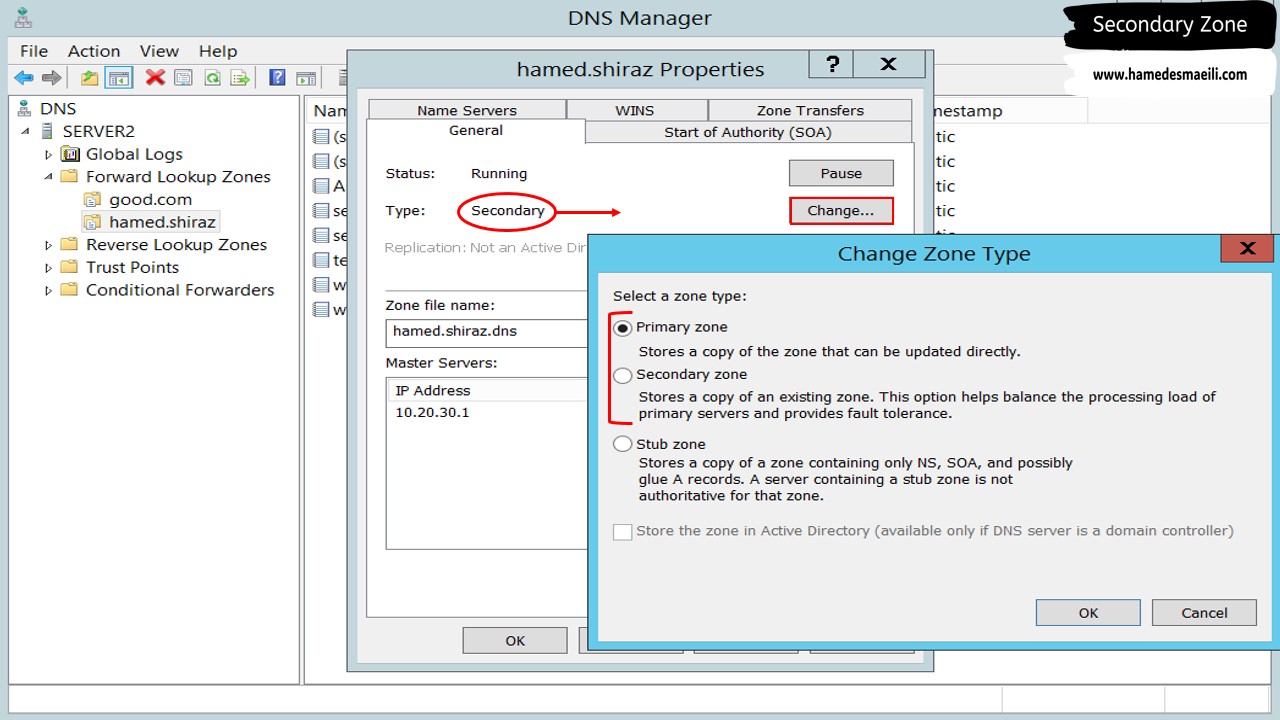Click the DNS Manager title bar app icon

(23, 17)
